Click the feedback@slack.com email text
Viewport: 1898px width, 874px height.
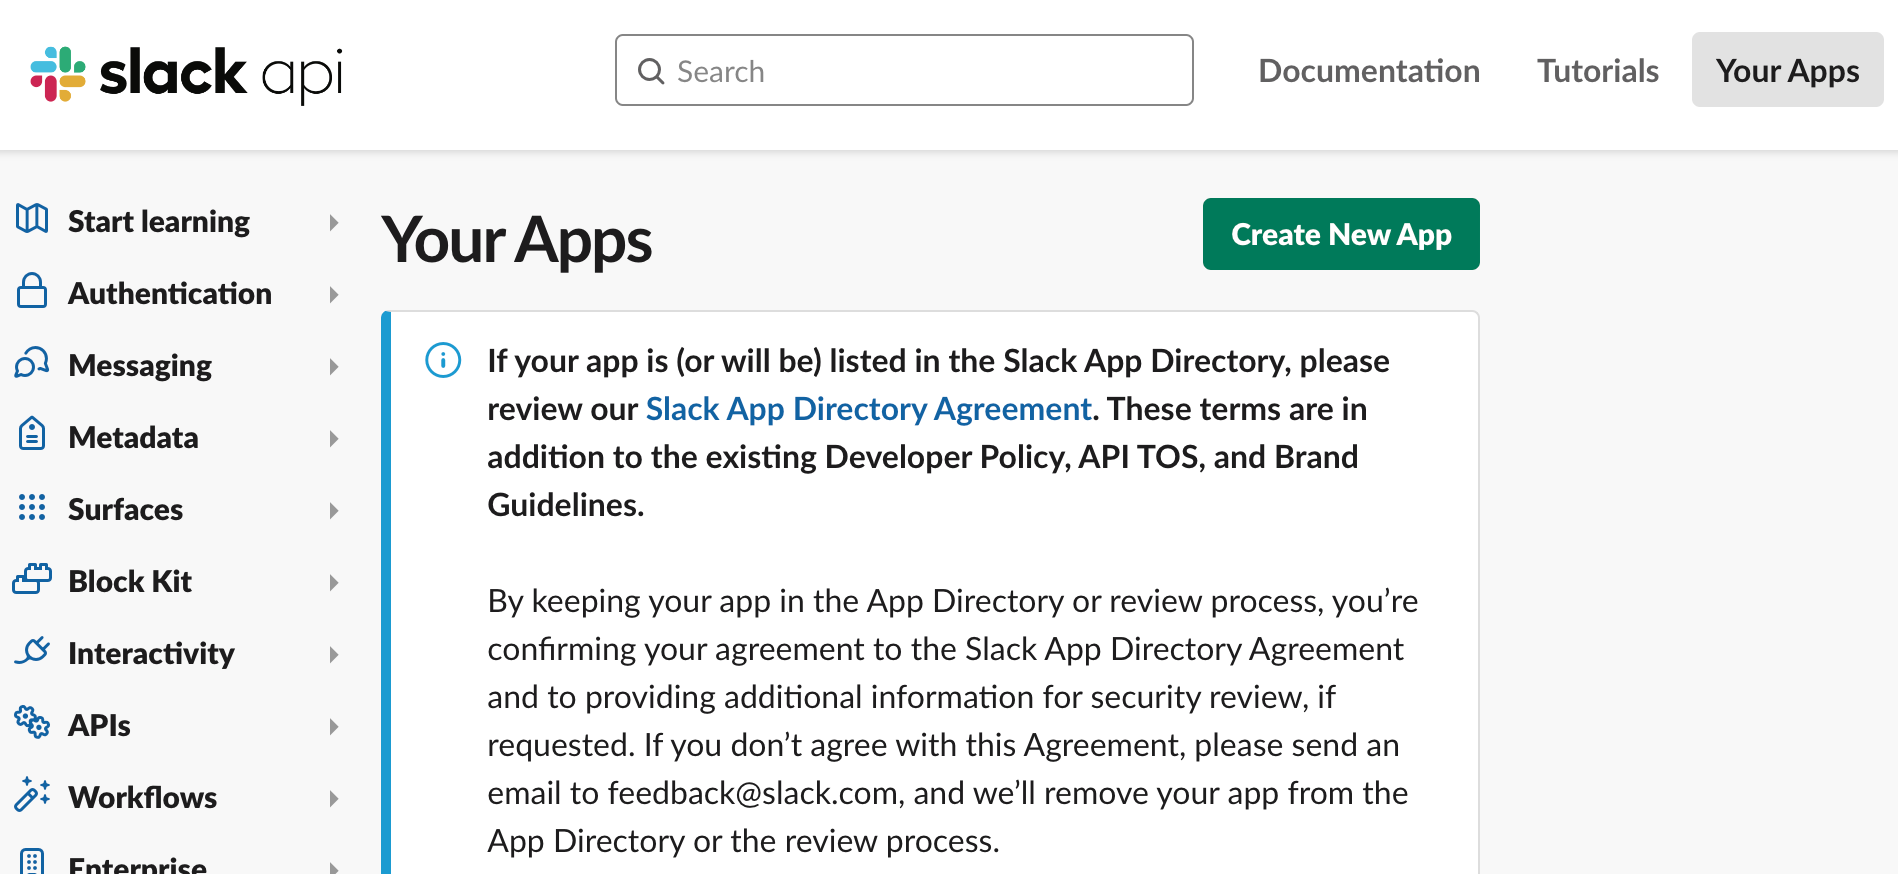point(752,793)
